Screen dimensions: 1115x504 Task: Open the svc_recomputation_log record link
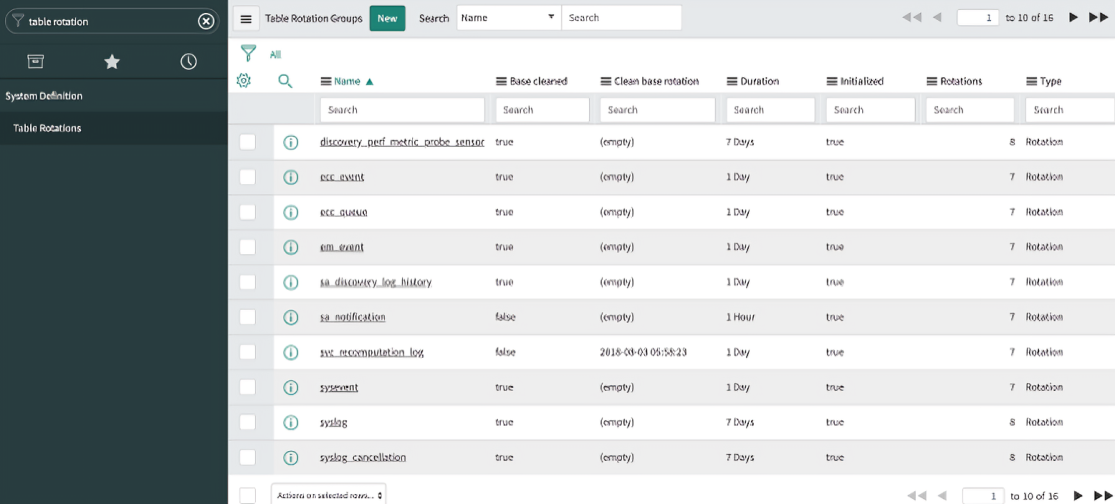coord(371,352)
